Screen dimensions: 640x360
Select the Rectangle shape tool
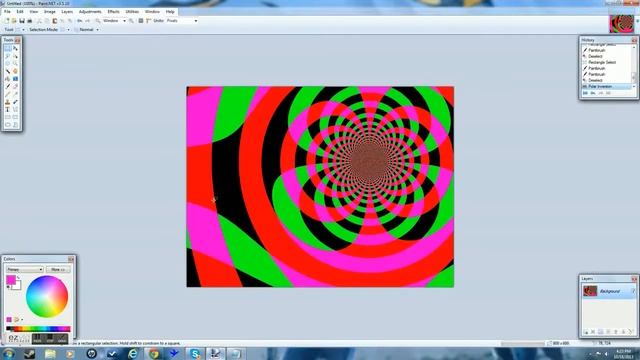[7, 117]
